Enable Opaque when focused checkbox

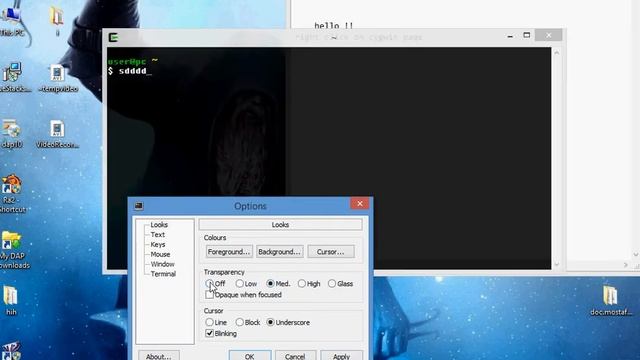click(x=209, y=295)
